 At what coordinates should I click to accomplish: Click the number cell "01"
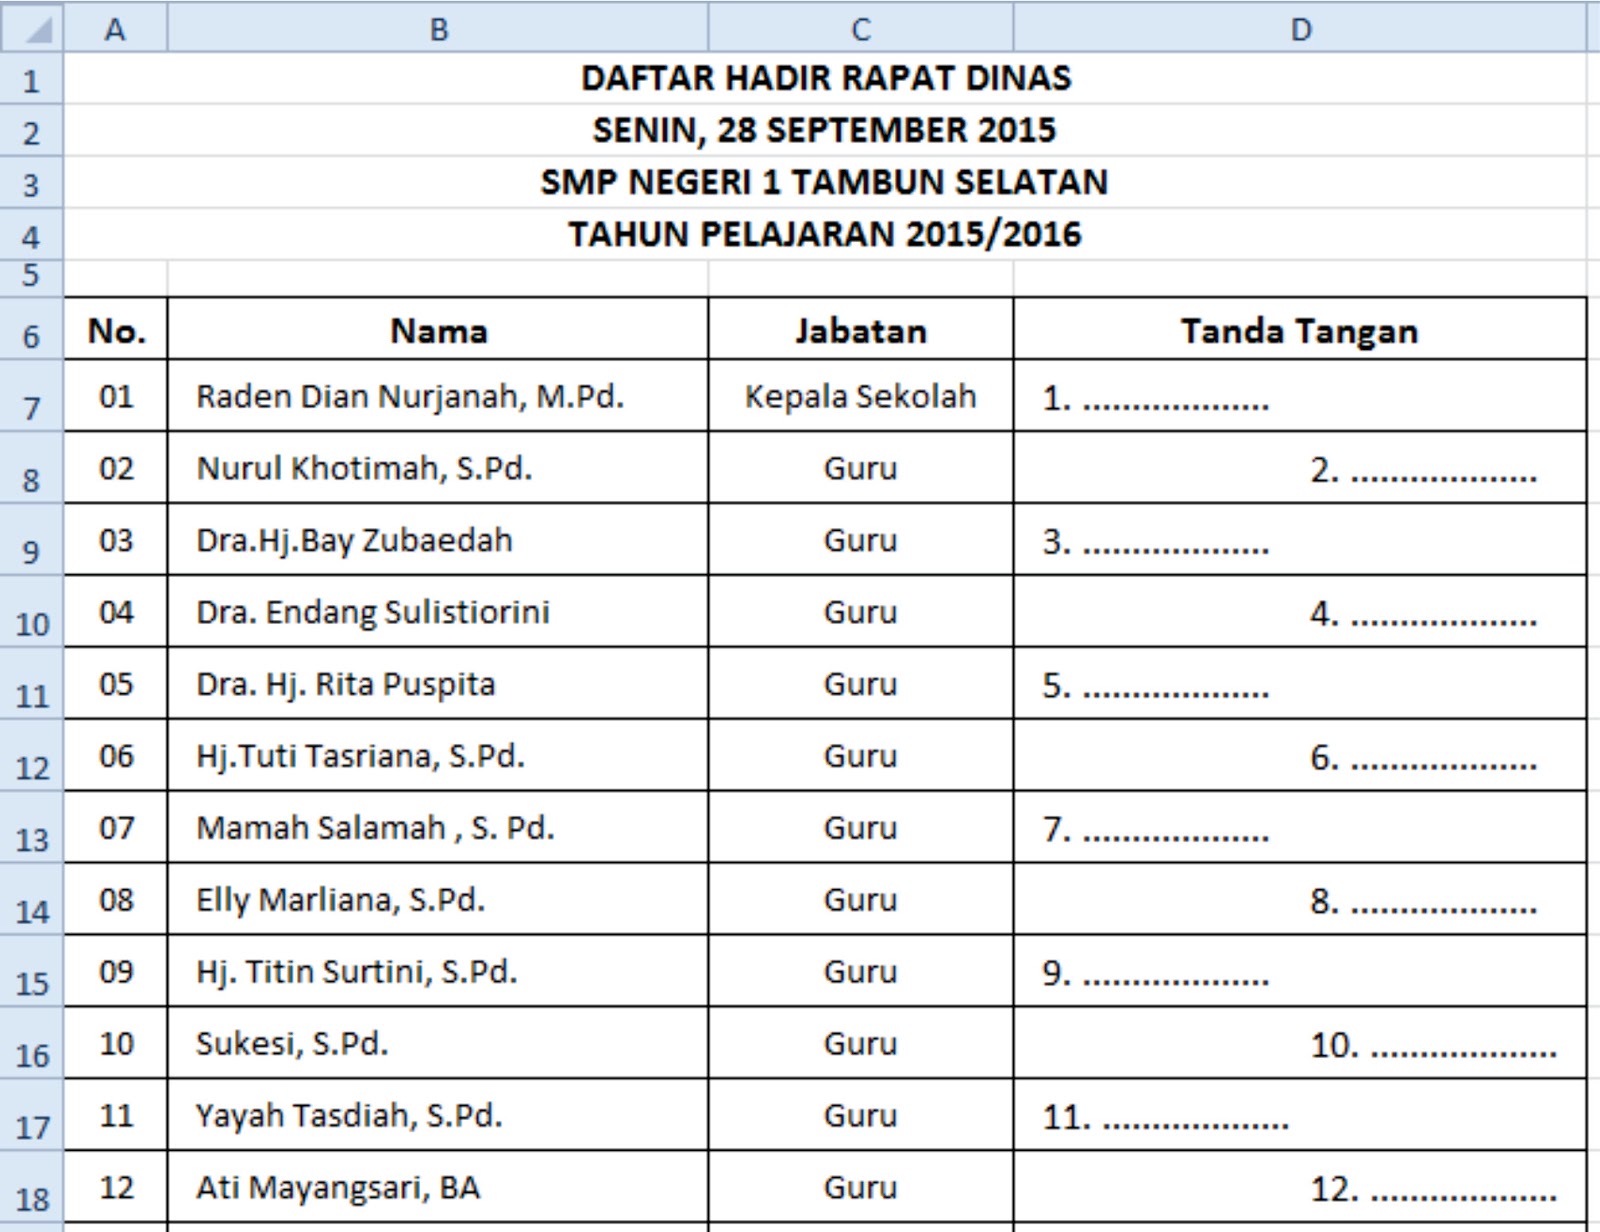tap(116, 396)
